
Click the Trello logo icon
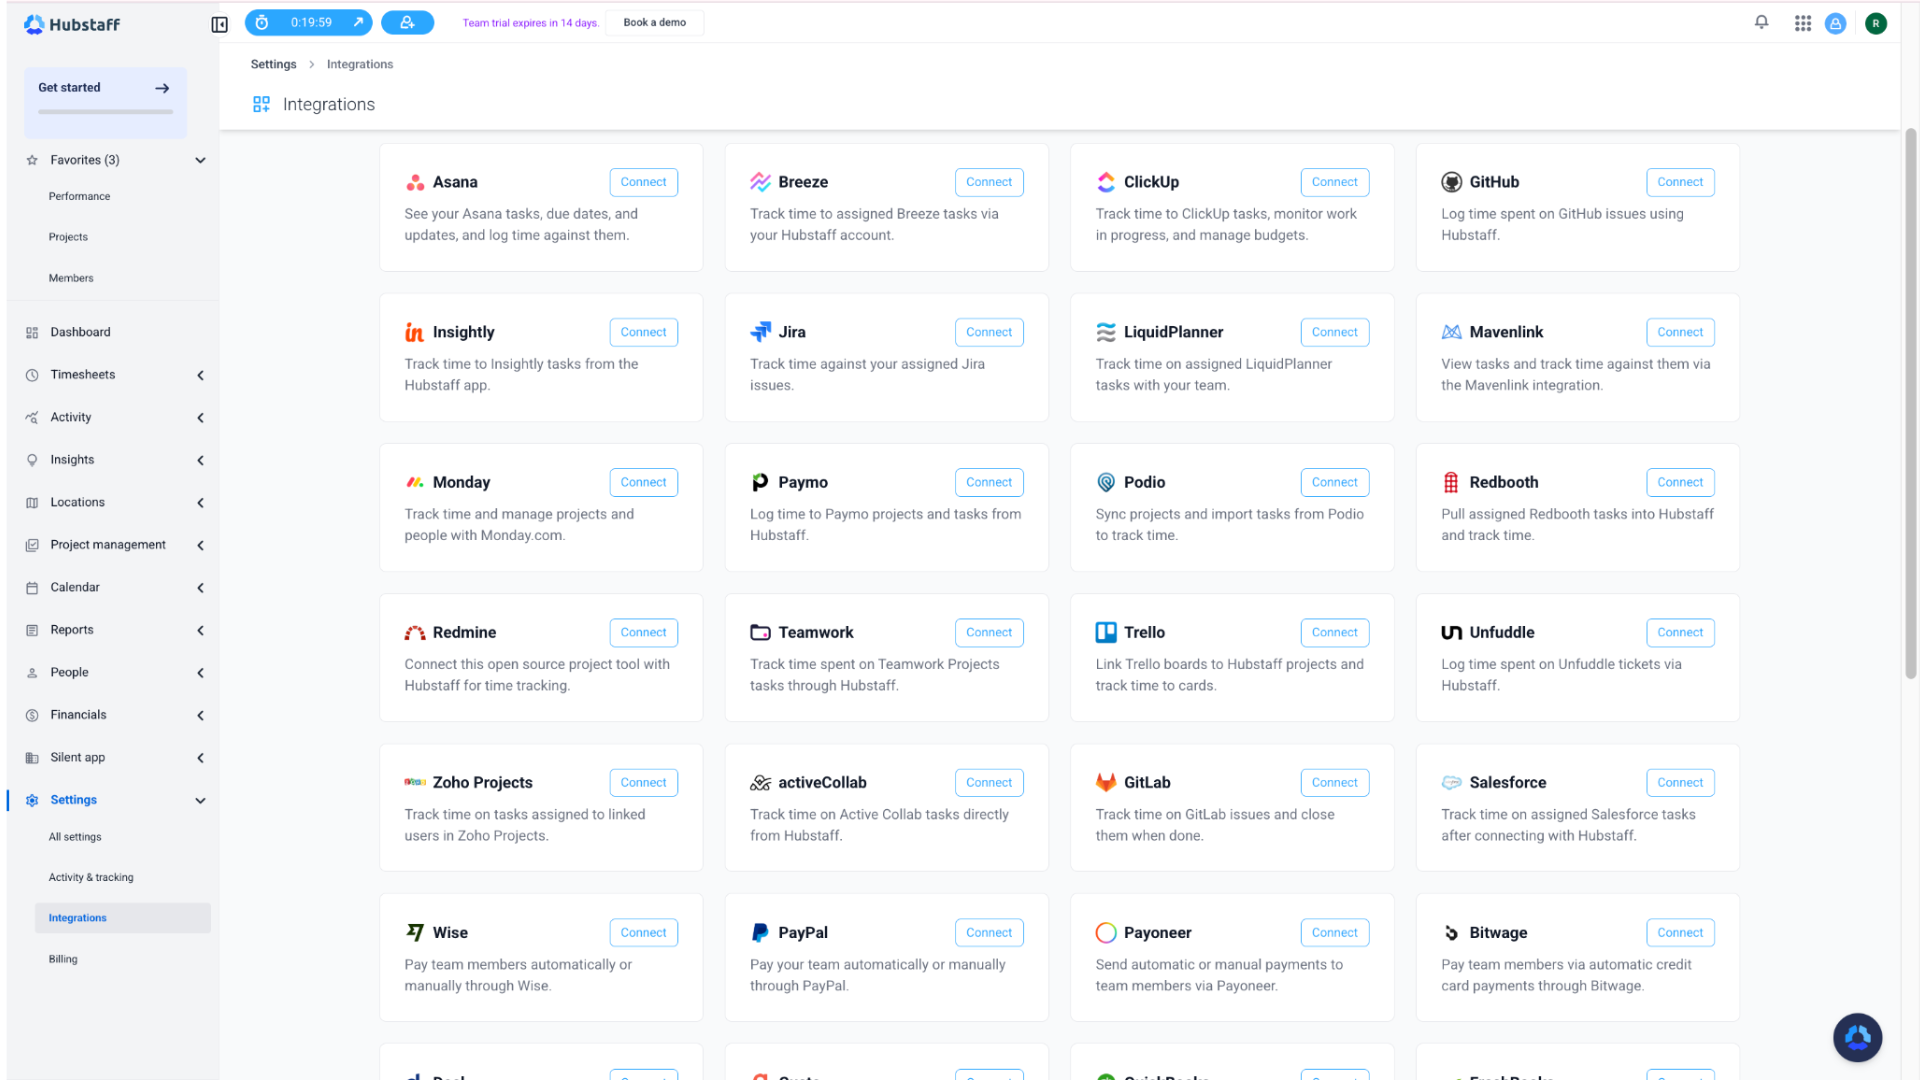[1106, 632]
